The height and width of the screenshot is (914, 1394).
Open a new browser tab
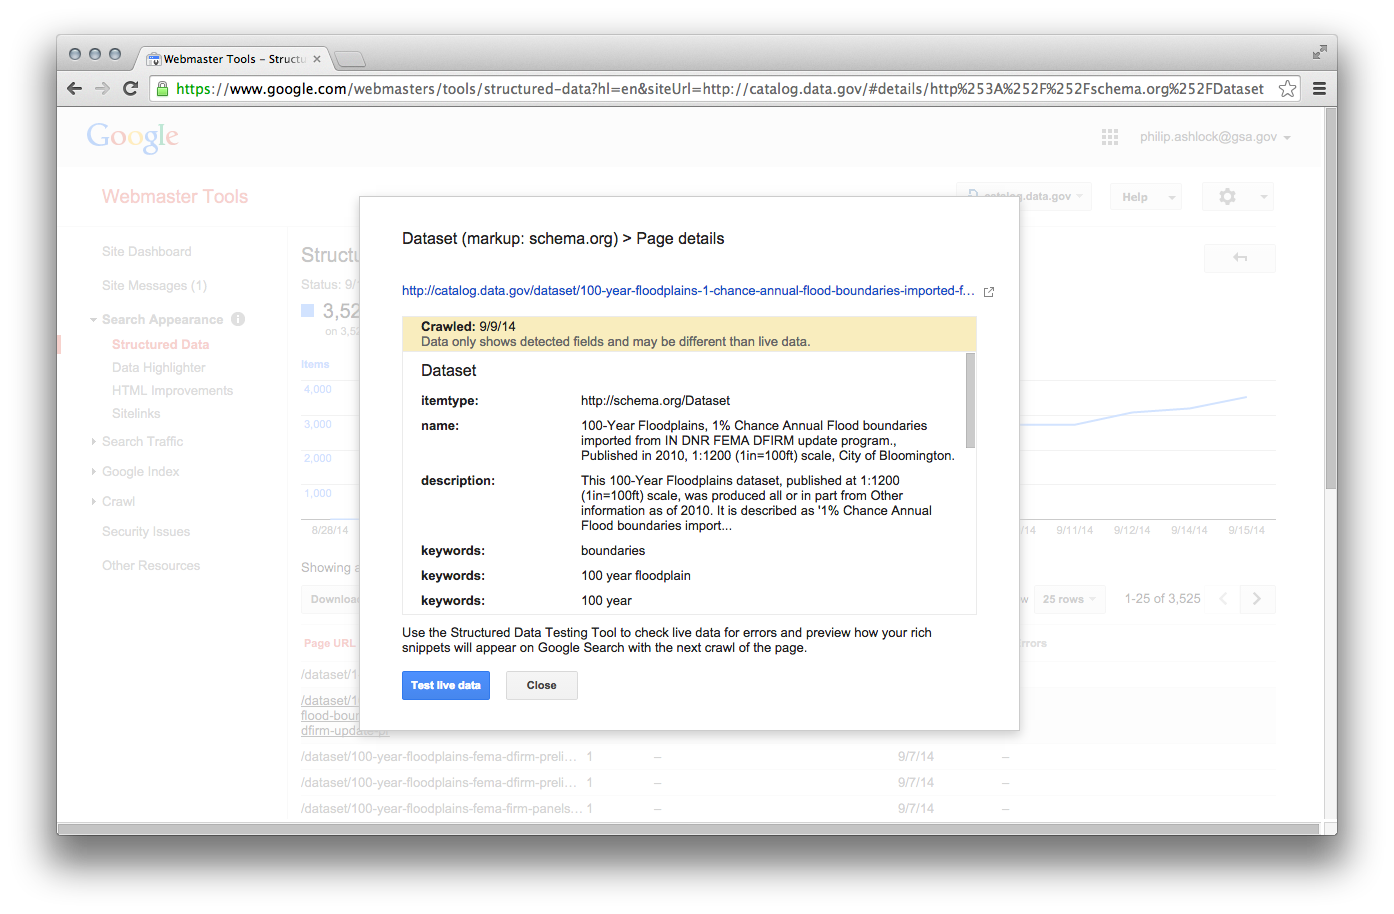pyautogui.click(x=349, y=59)
